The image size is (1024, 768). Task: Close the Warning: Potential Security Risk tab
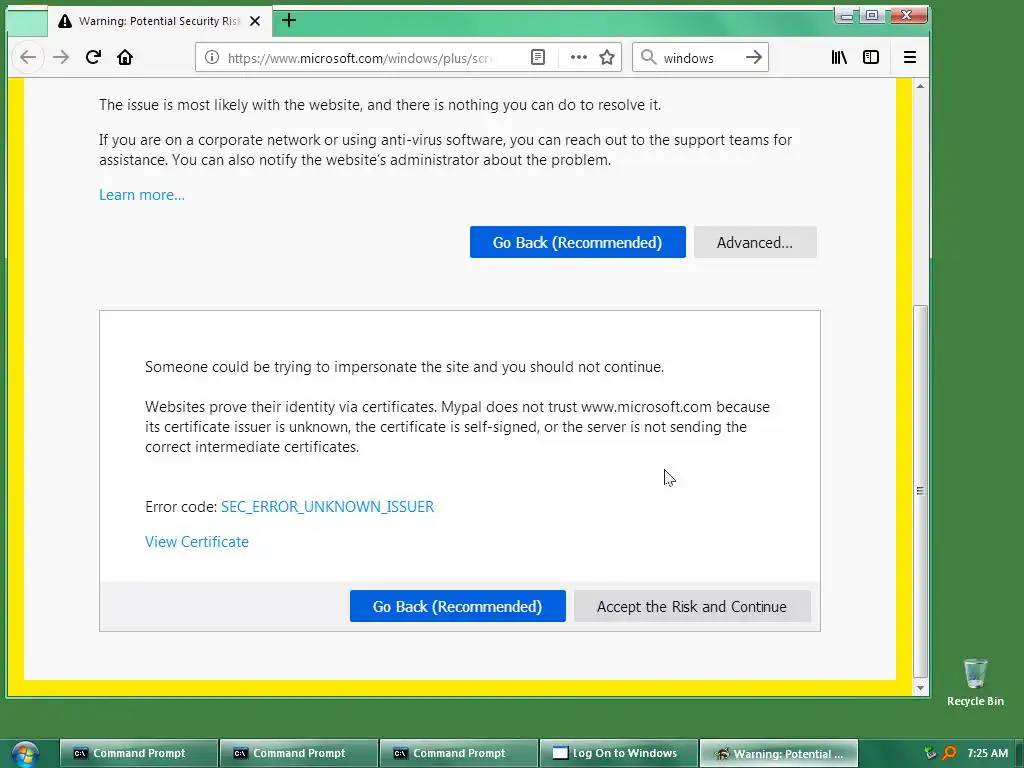pos(255,21)
